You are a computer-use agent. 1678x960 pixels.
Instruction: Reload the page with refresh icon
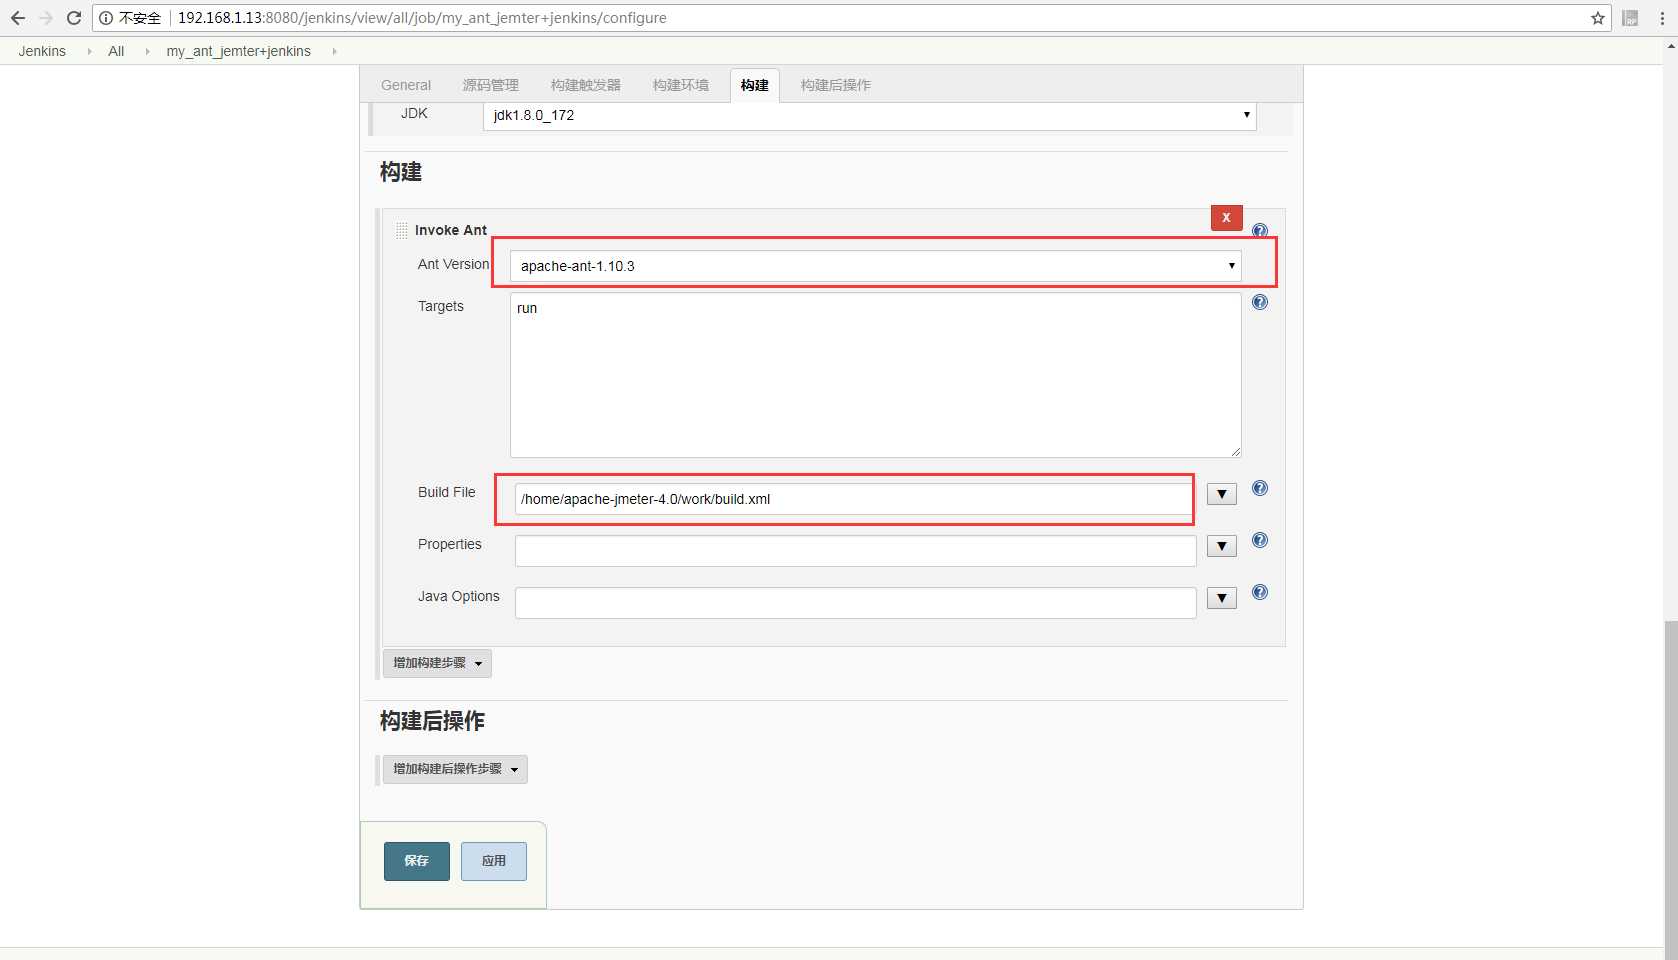(x=74, y=18)
